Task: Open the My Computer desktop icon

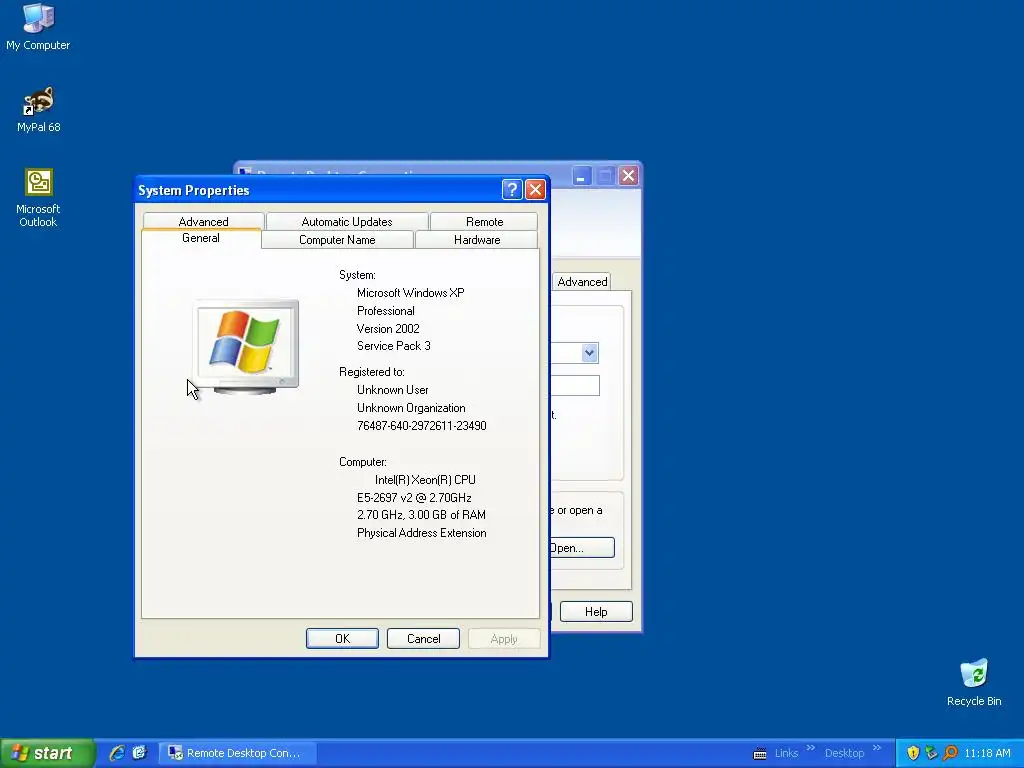Action: point(38,27)
